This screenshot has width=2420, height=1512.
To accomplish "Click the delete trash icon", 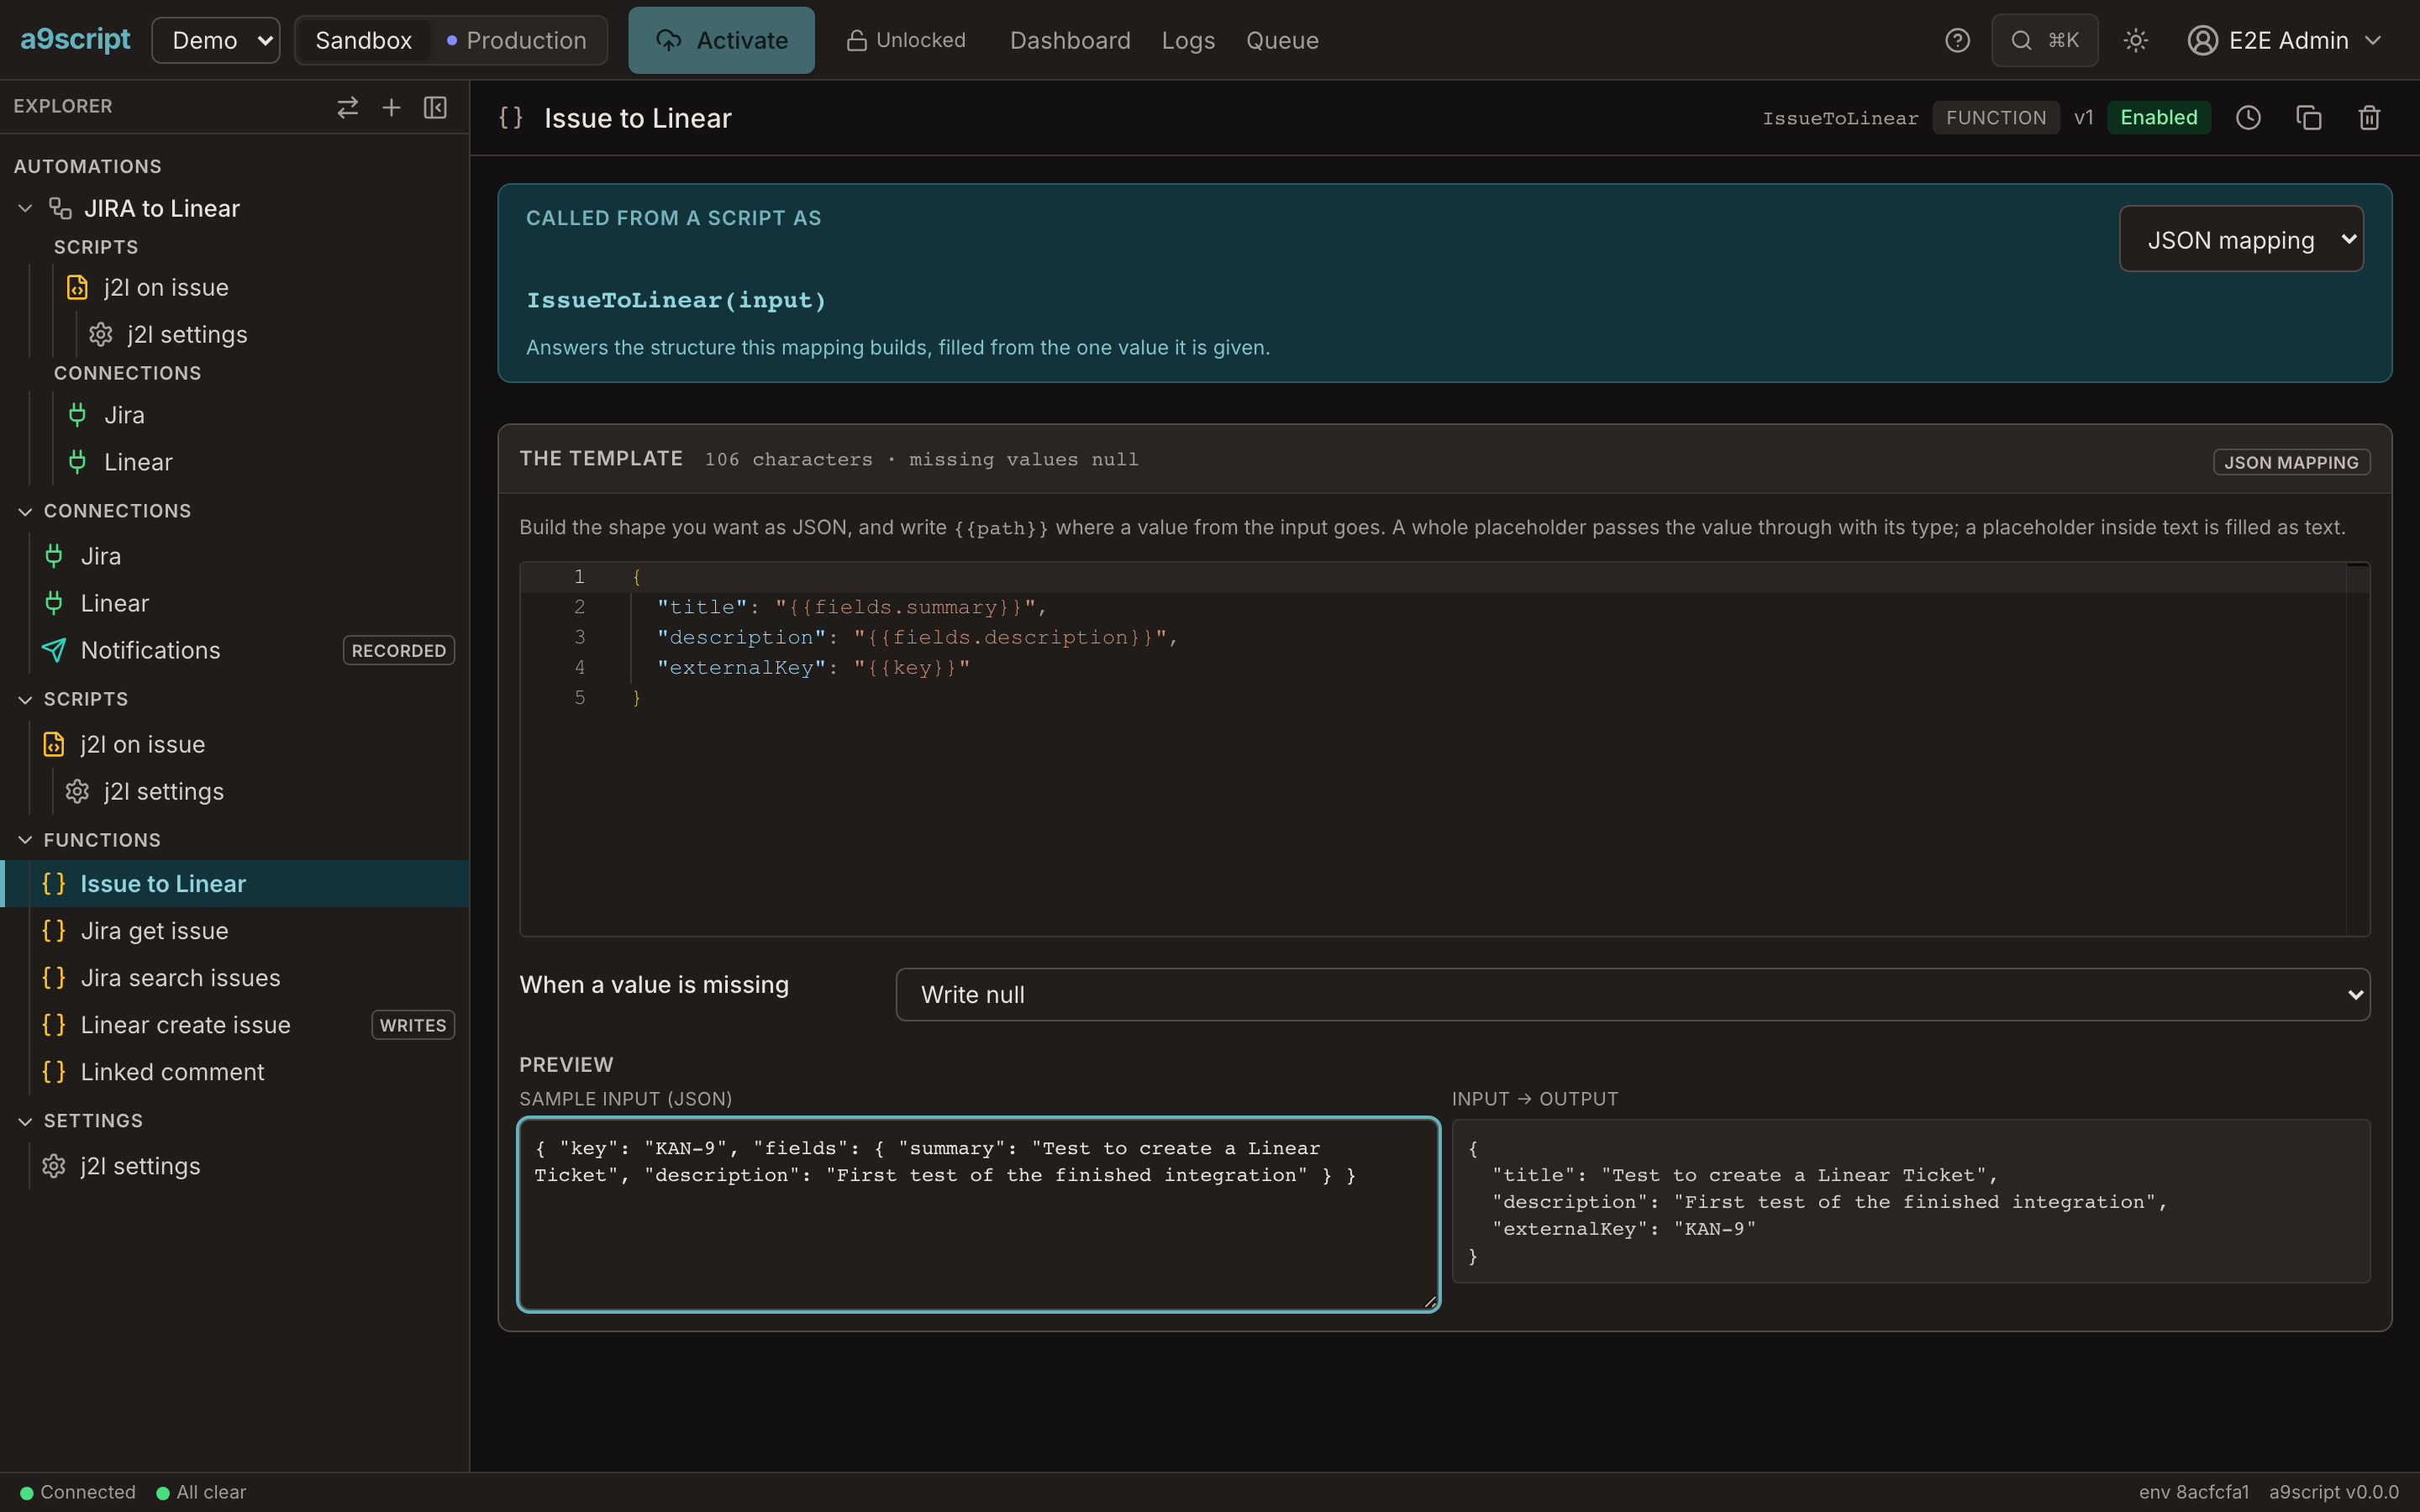I will coord(2369,118).
